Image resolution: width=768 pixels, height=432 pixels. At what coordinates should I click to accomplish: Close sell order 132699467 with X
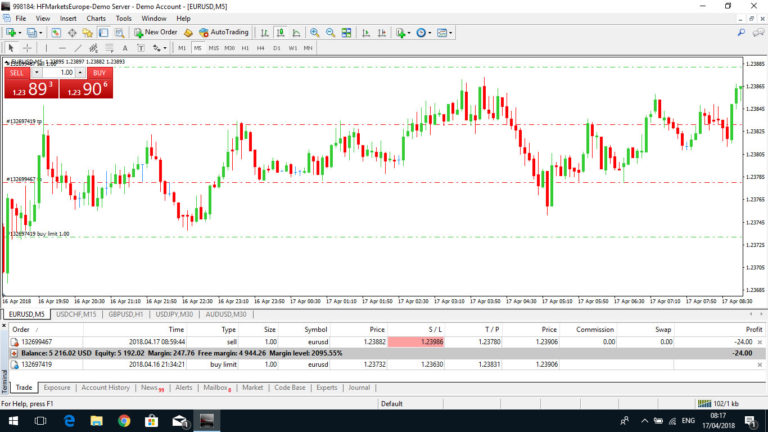[760, 342]
